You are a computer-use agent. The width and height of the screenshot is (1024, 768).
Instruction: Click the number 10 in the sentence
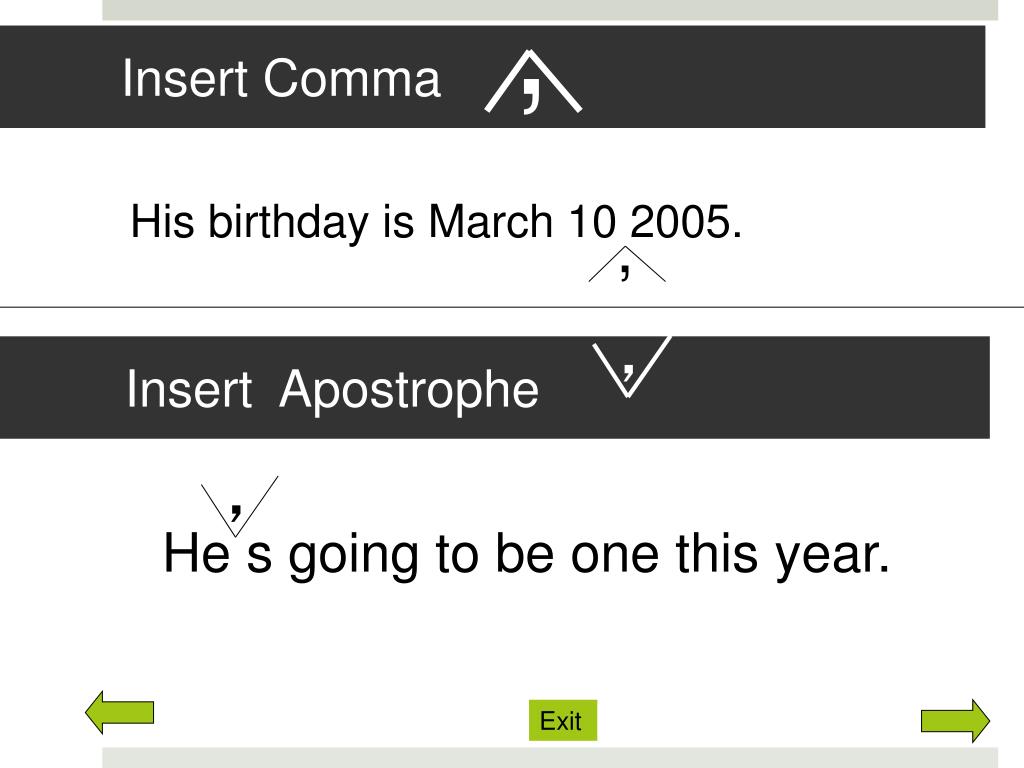pyautogui.click(x=592, y=222)
